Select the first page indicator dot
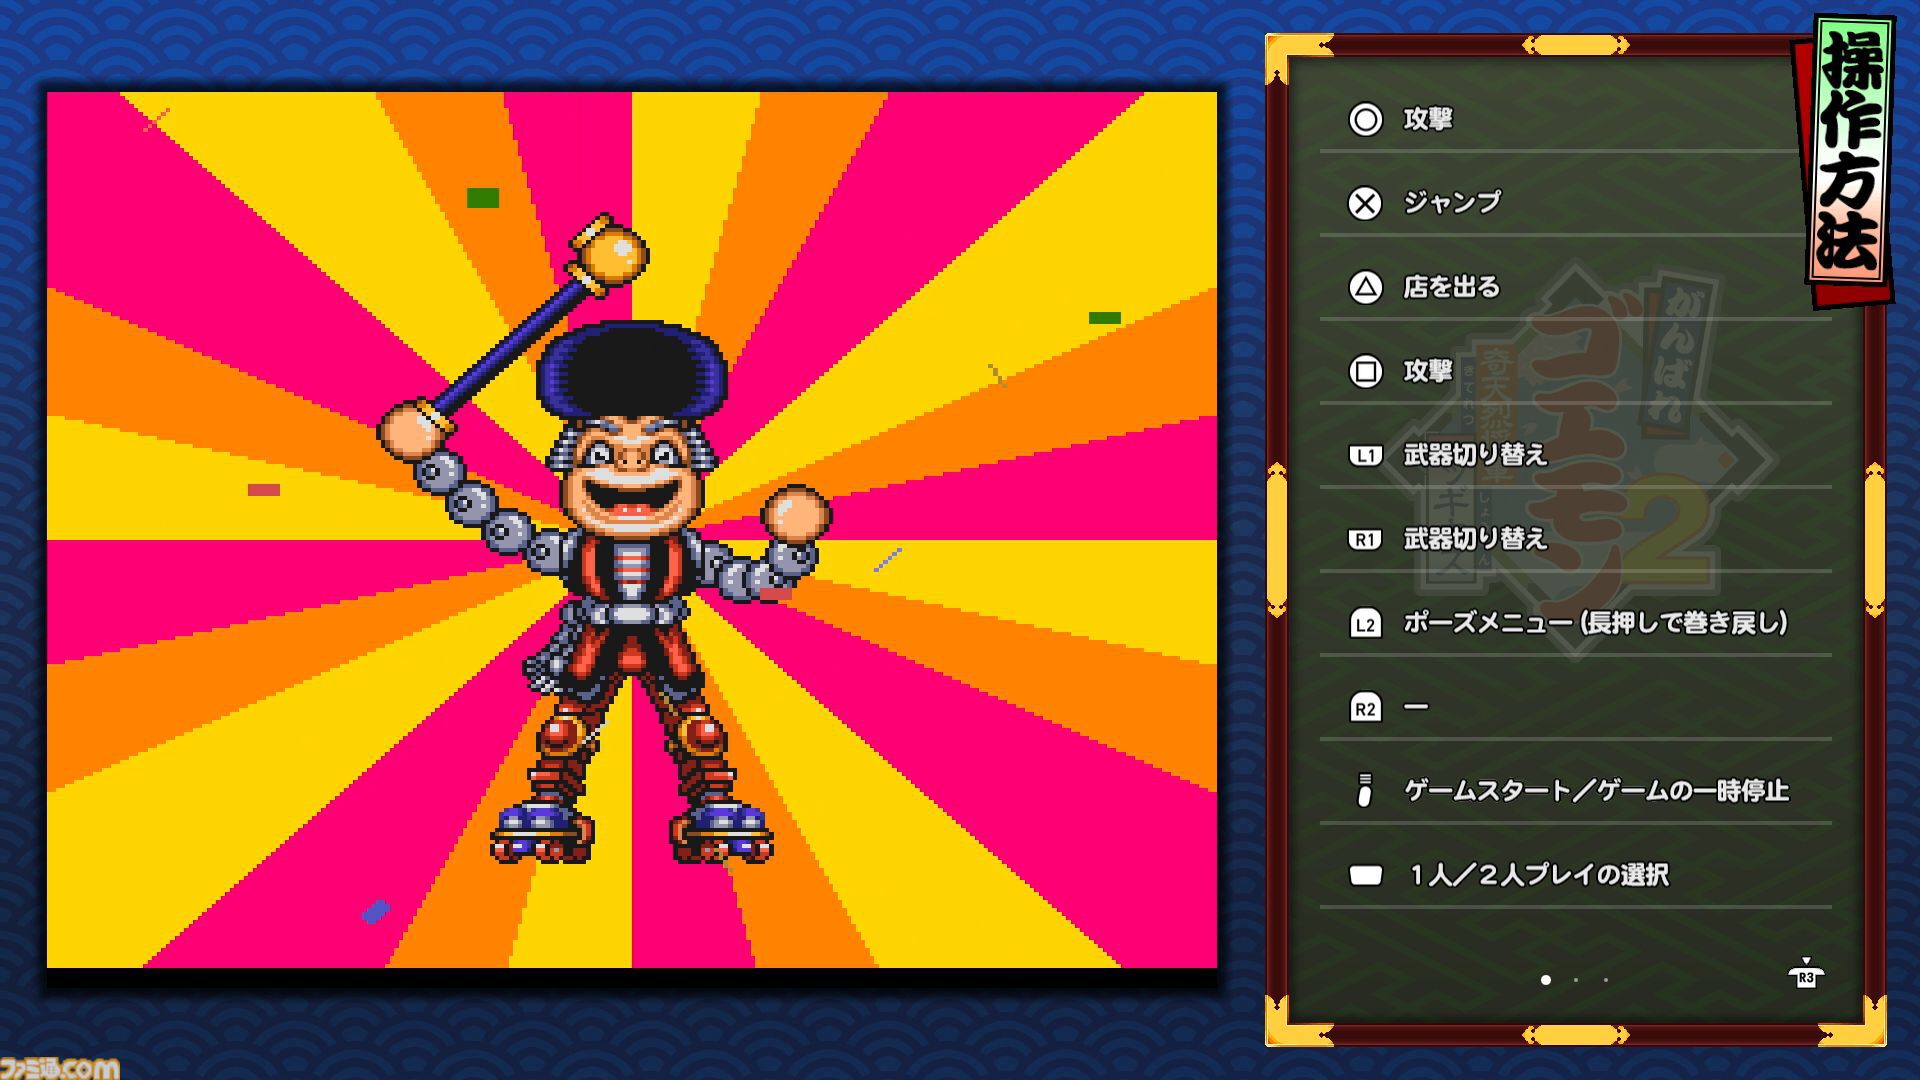Screen dimensions: 1920x1080 click(x=1546, y=980)
